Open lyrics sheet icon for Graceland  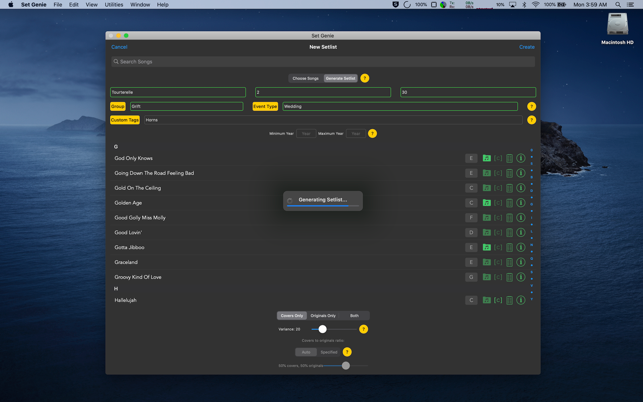coord(509,262)
